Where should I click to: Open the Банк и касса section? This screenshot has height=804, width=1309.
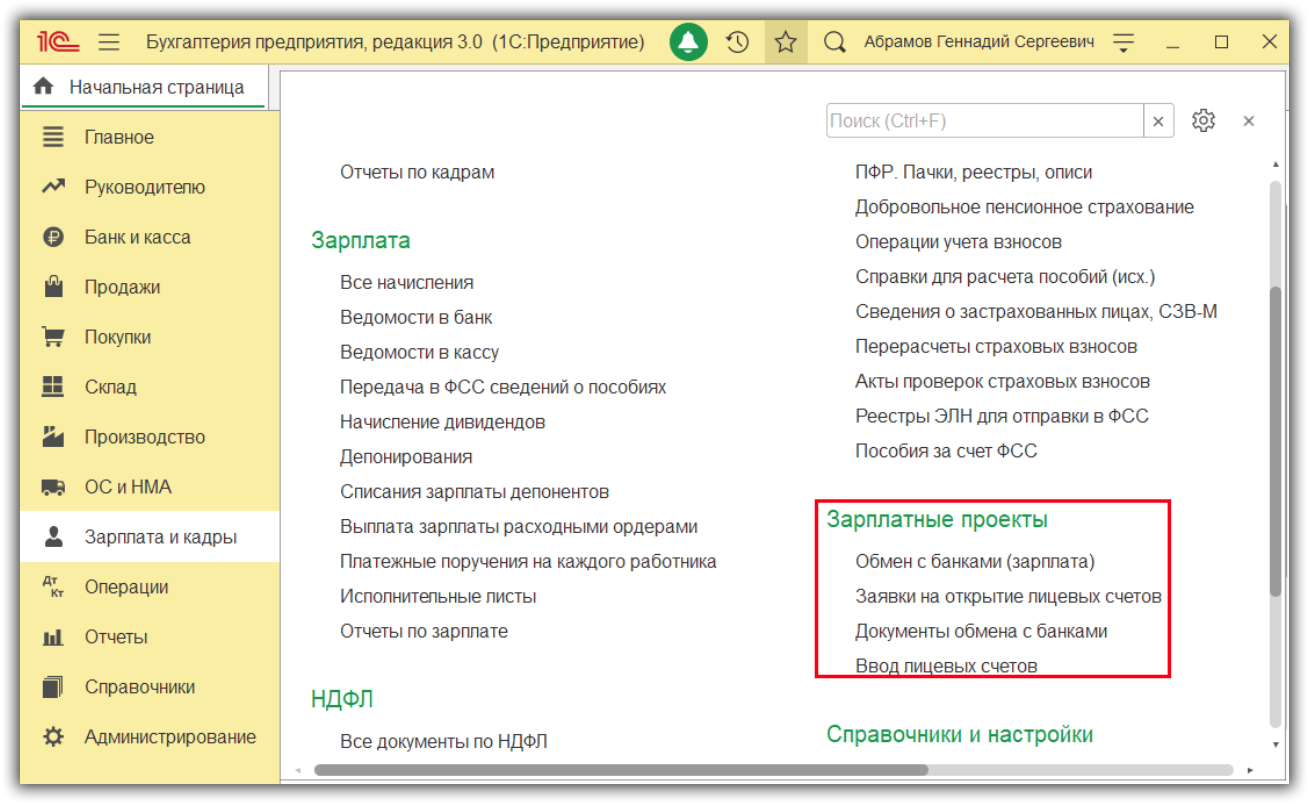[x=150, y=237]
